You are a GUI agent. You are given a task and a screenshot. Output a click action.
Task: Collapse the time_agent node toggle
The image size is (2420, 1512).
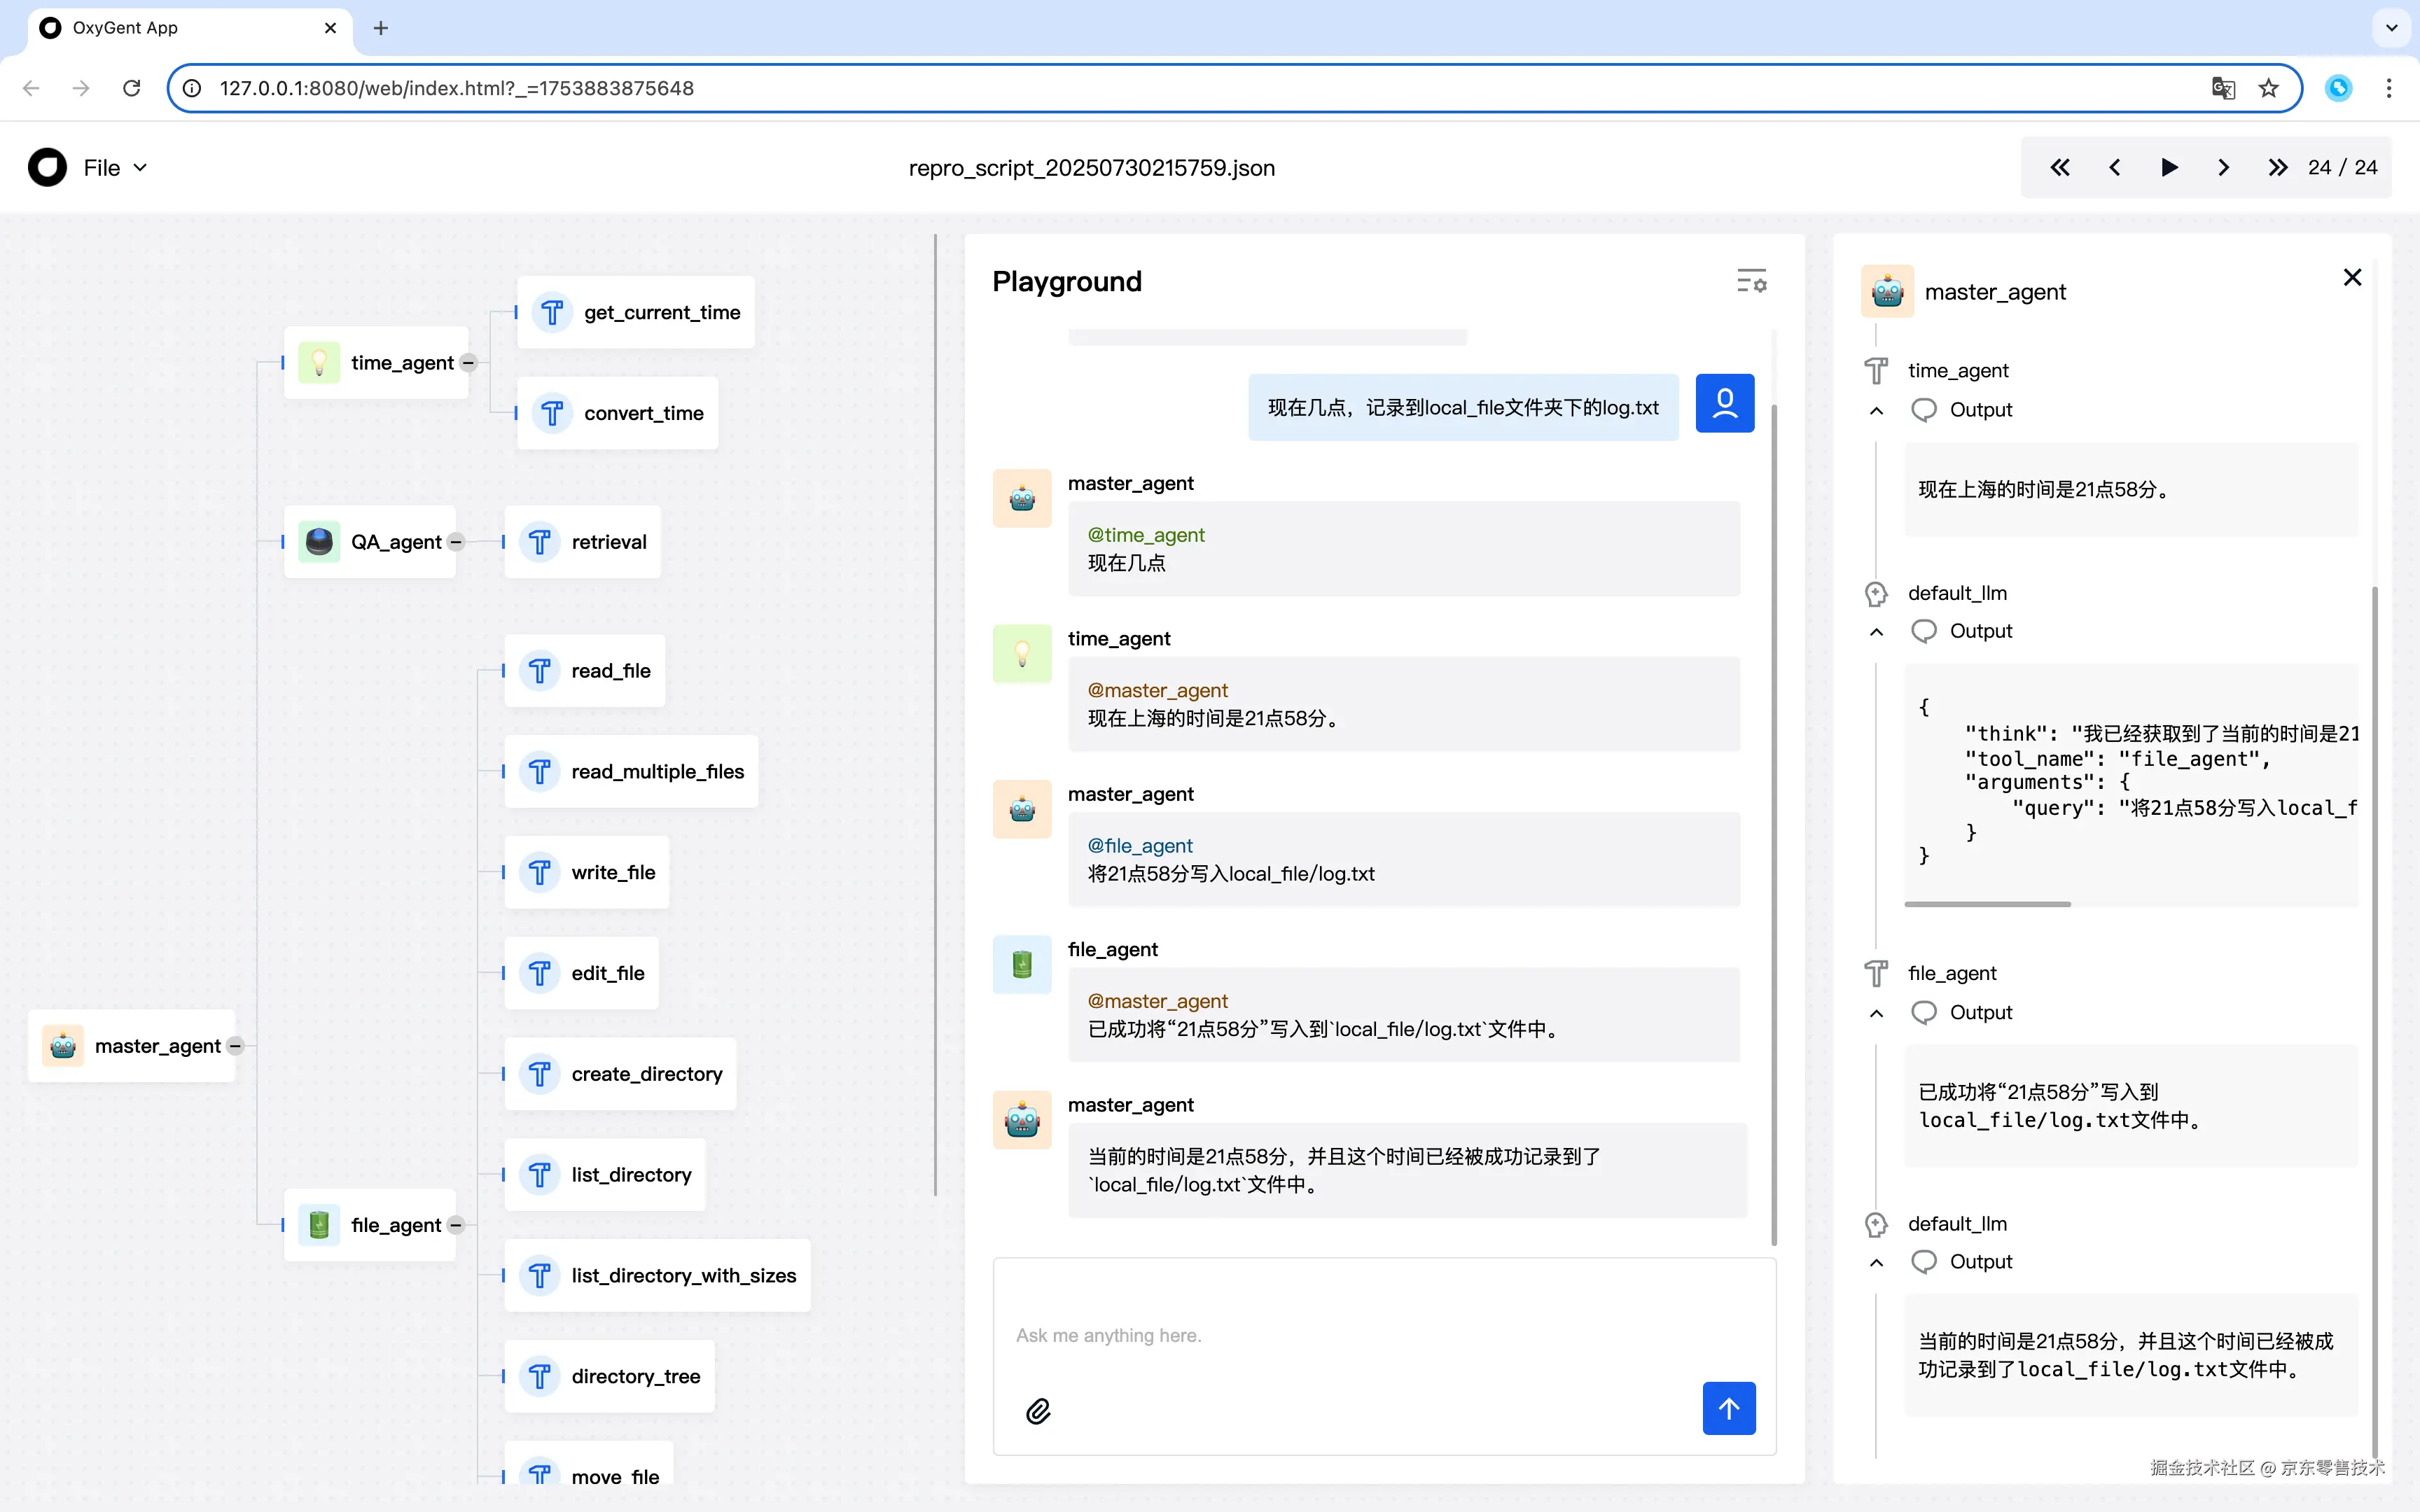(468, 363)
